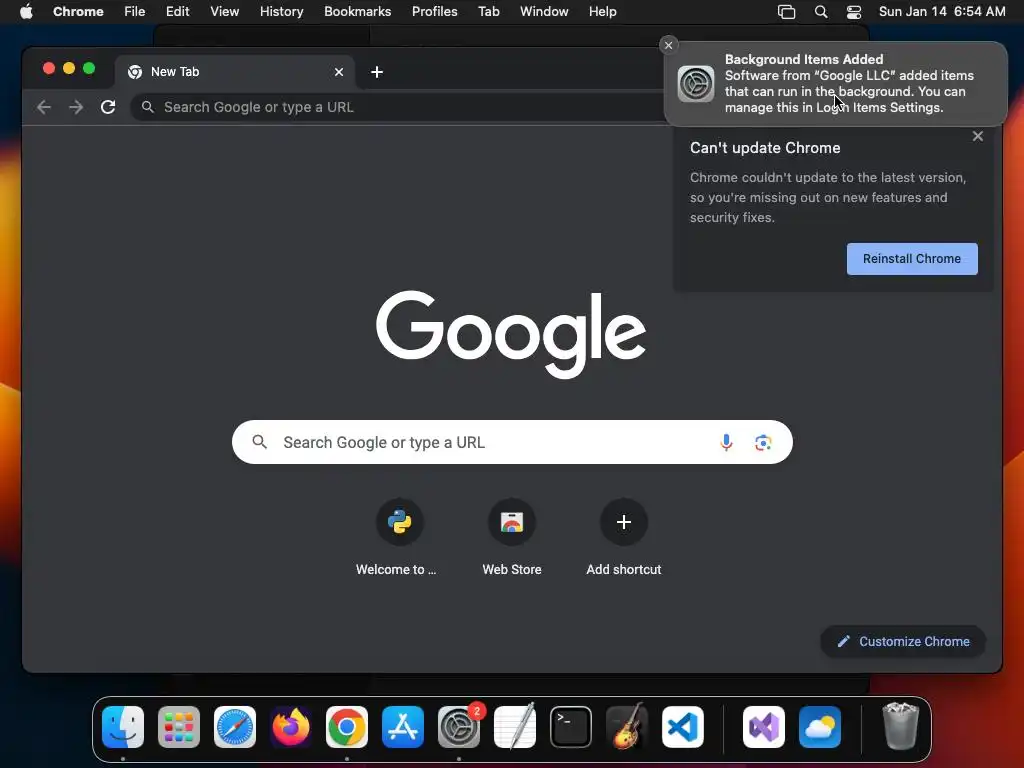Click Reinstall Chrome button

click(x=912, y=259)
